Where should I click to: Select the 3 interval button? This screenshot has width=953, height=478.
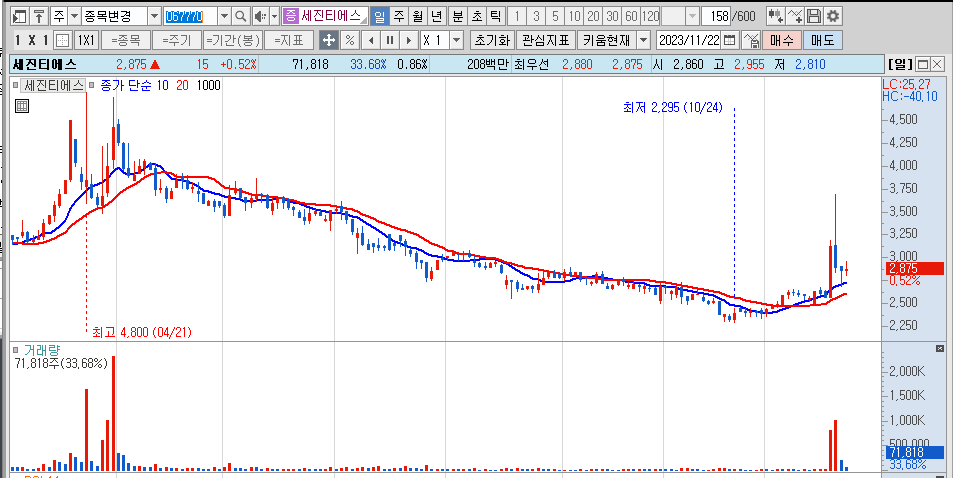click(x=536, y=16)
